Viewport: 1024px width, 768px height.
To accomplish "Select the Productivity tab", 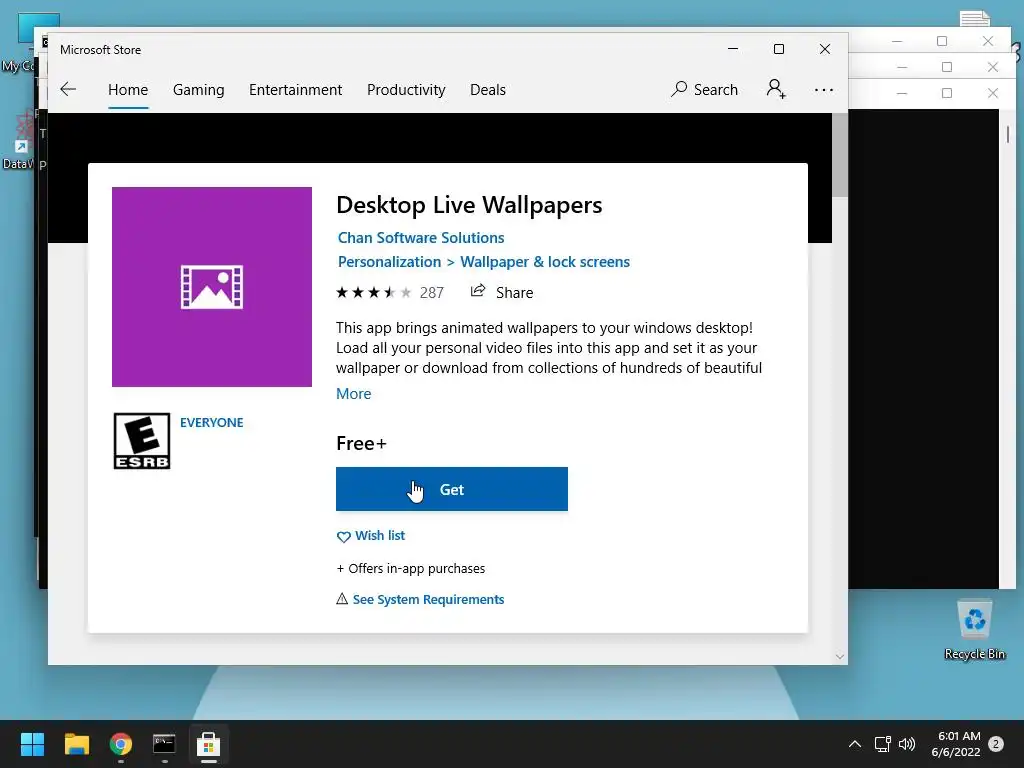I will [406, 89].
